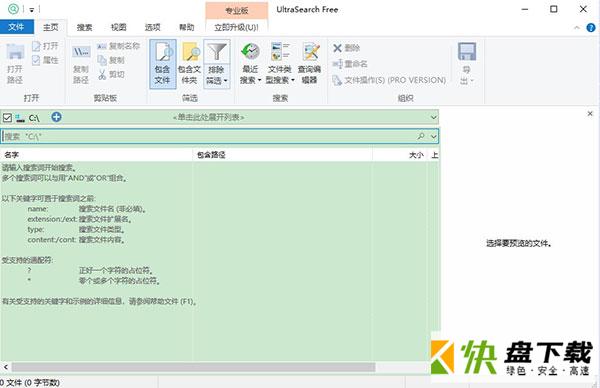The width and height of the screenshot is (600, 388).
Task: Click 'click here to expand list' text
Action: (209, 117)
